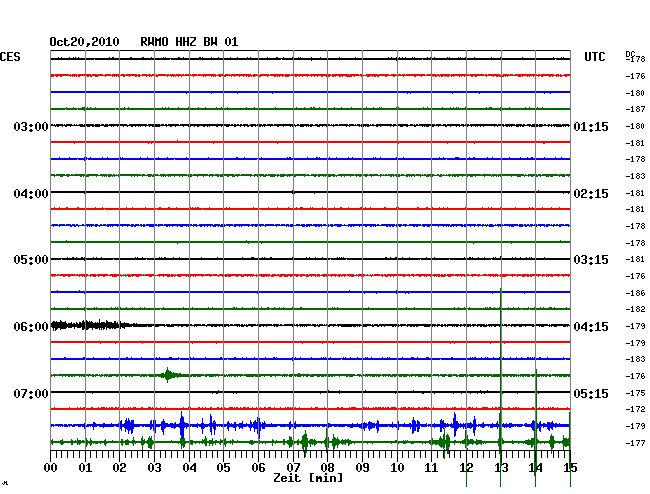Click the DC offset value "-182"
Viewport: 650px width, 494px height.
pyautogui.click(x=635, y=309)
